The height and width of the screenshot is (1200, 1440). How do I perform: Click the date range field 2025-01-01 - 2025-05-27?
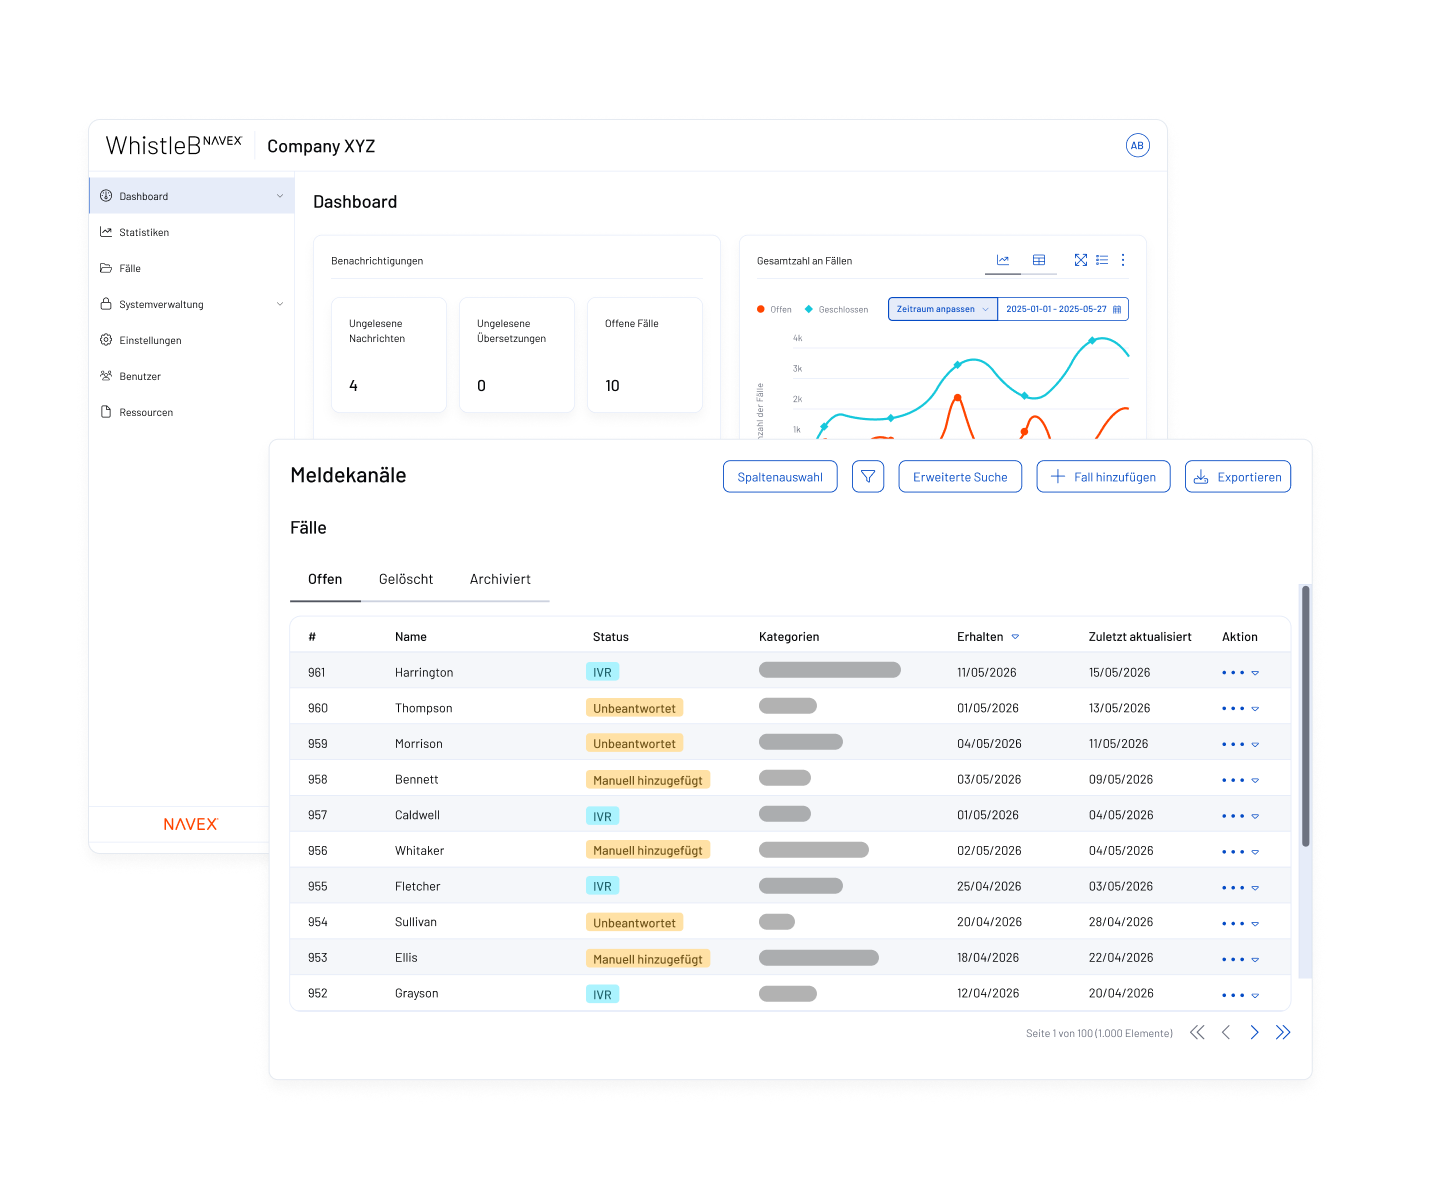pos(1063,309)
